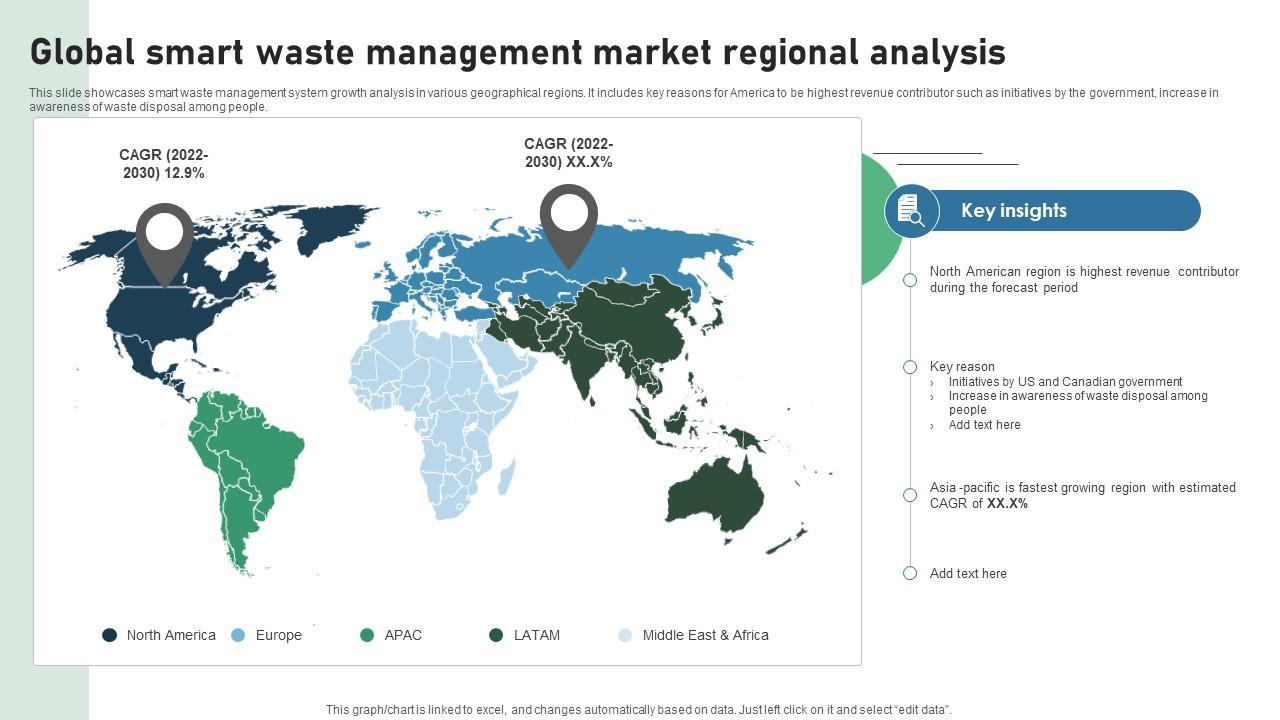Click the North America legend color dot

coord(110,635)
